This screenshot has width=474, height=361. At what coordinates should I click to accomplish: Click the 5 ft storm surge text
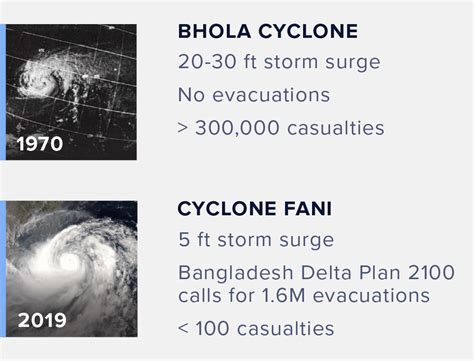[256, 240]
